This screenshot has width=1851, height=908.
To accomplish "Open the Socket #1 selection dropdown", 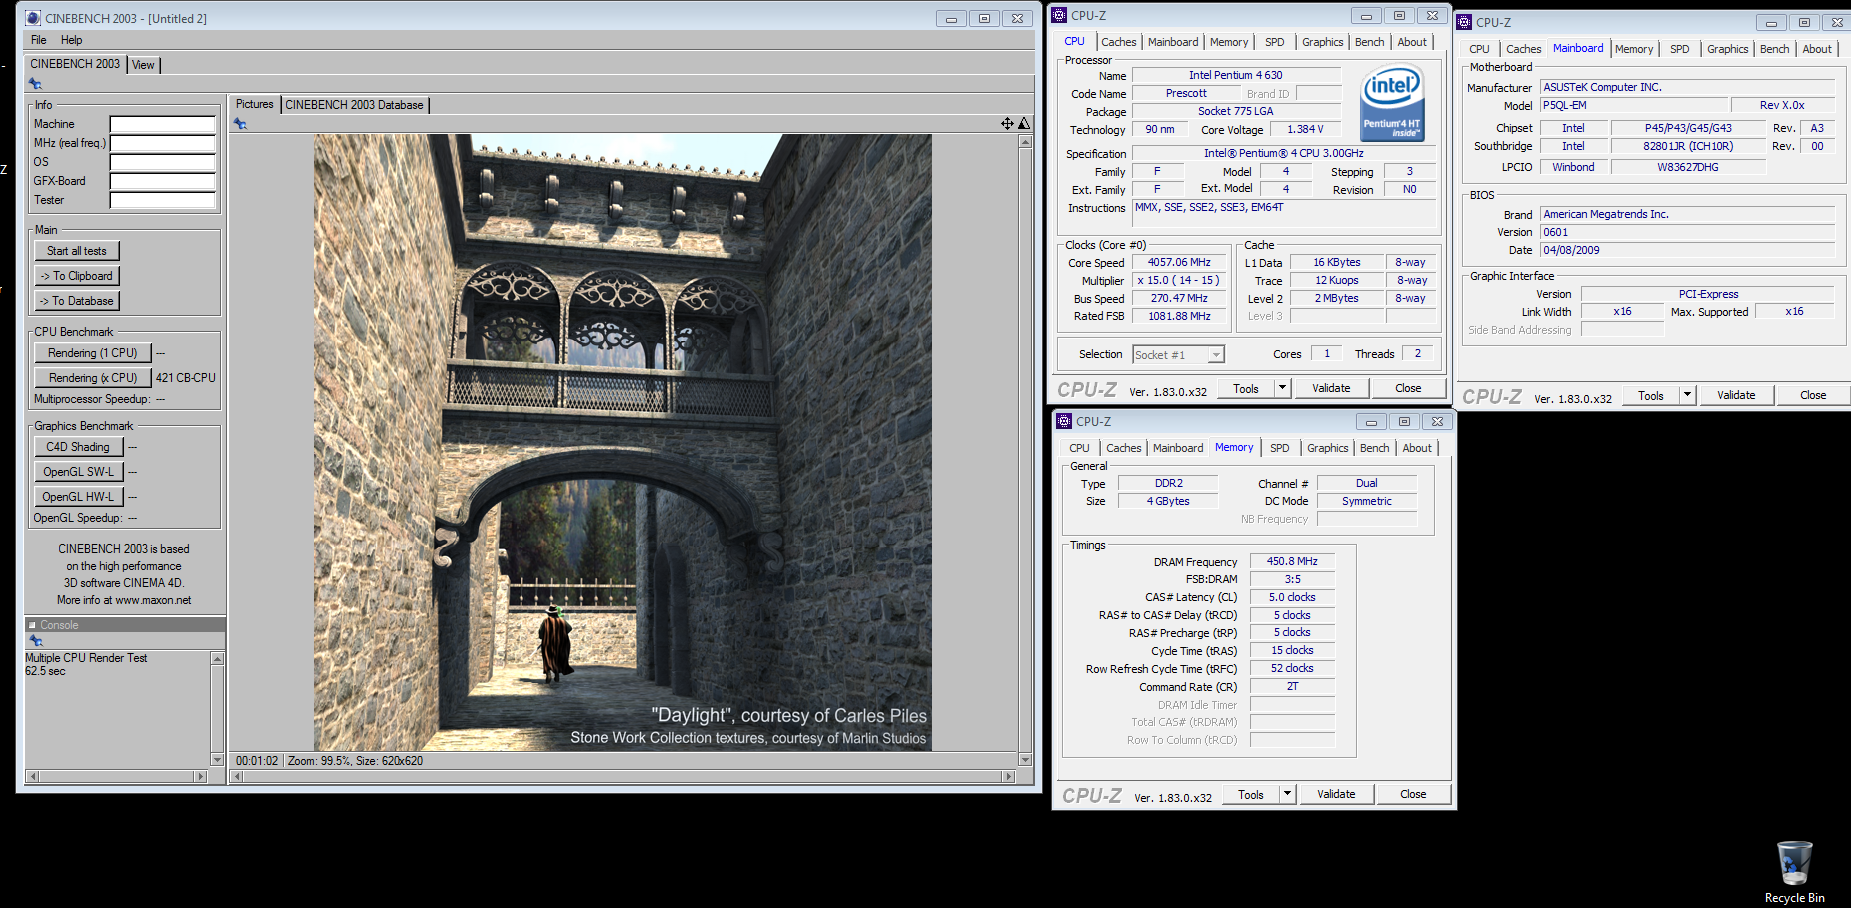I will point(1216,355).
